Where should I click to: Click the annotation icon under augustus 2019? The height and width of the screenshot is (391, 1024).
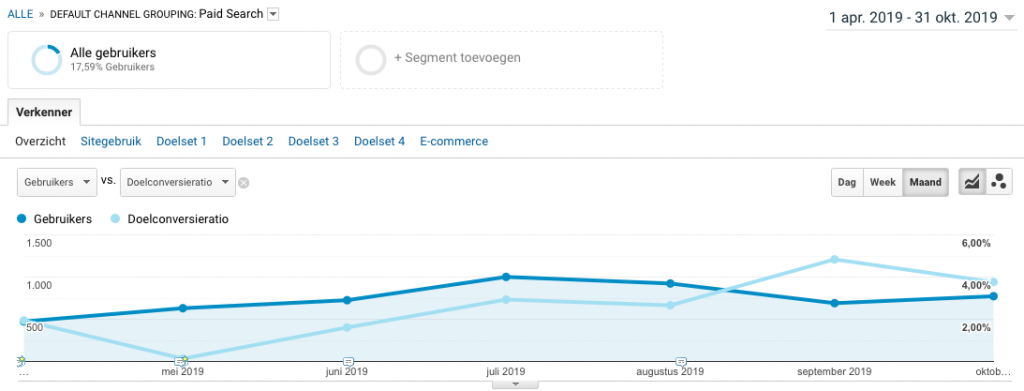coord(681,361)
